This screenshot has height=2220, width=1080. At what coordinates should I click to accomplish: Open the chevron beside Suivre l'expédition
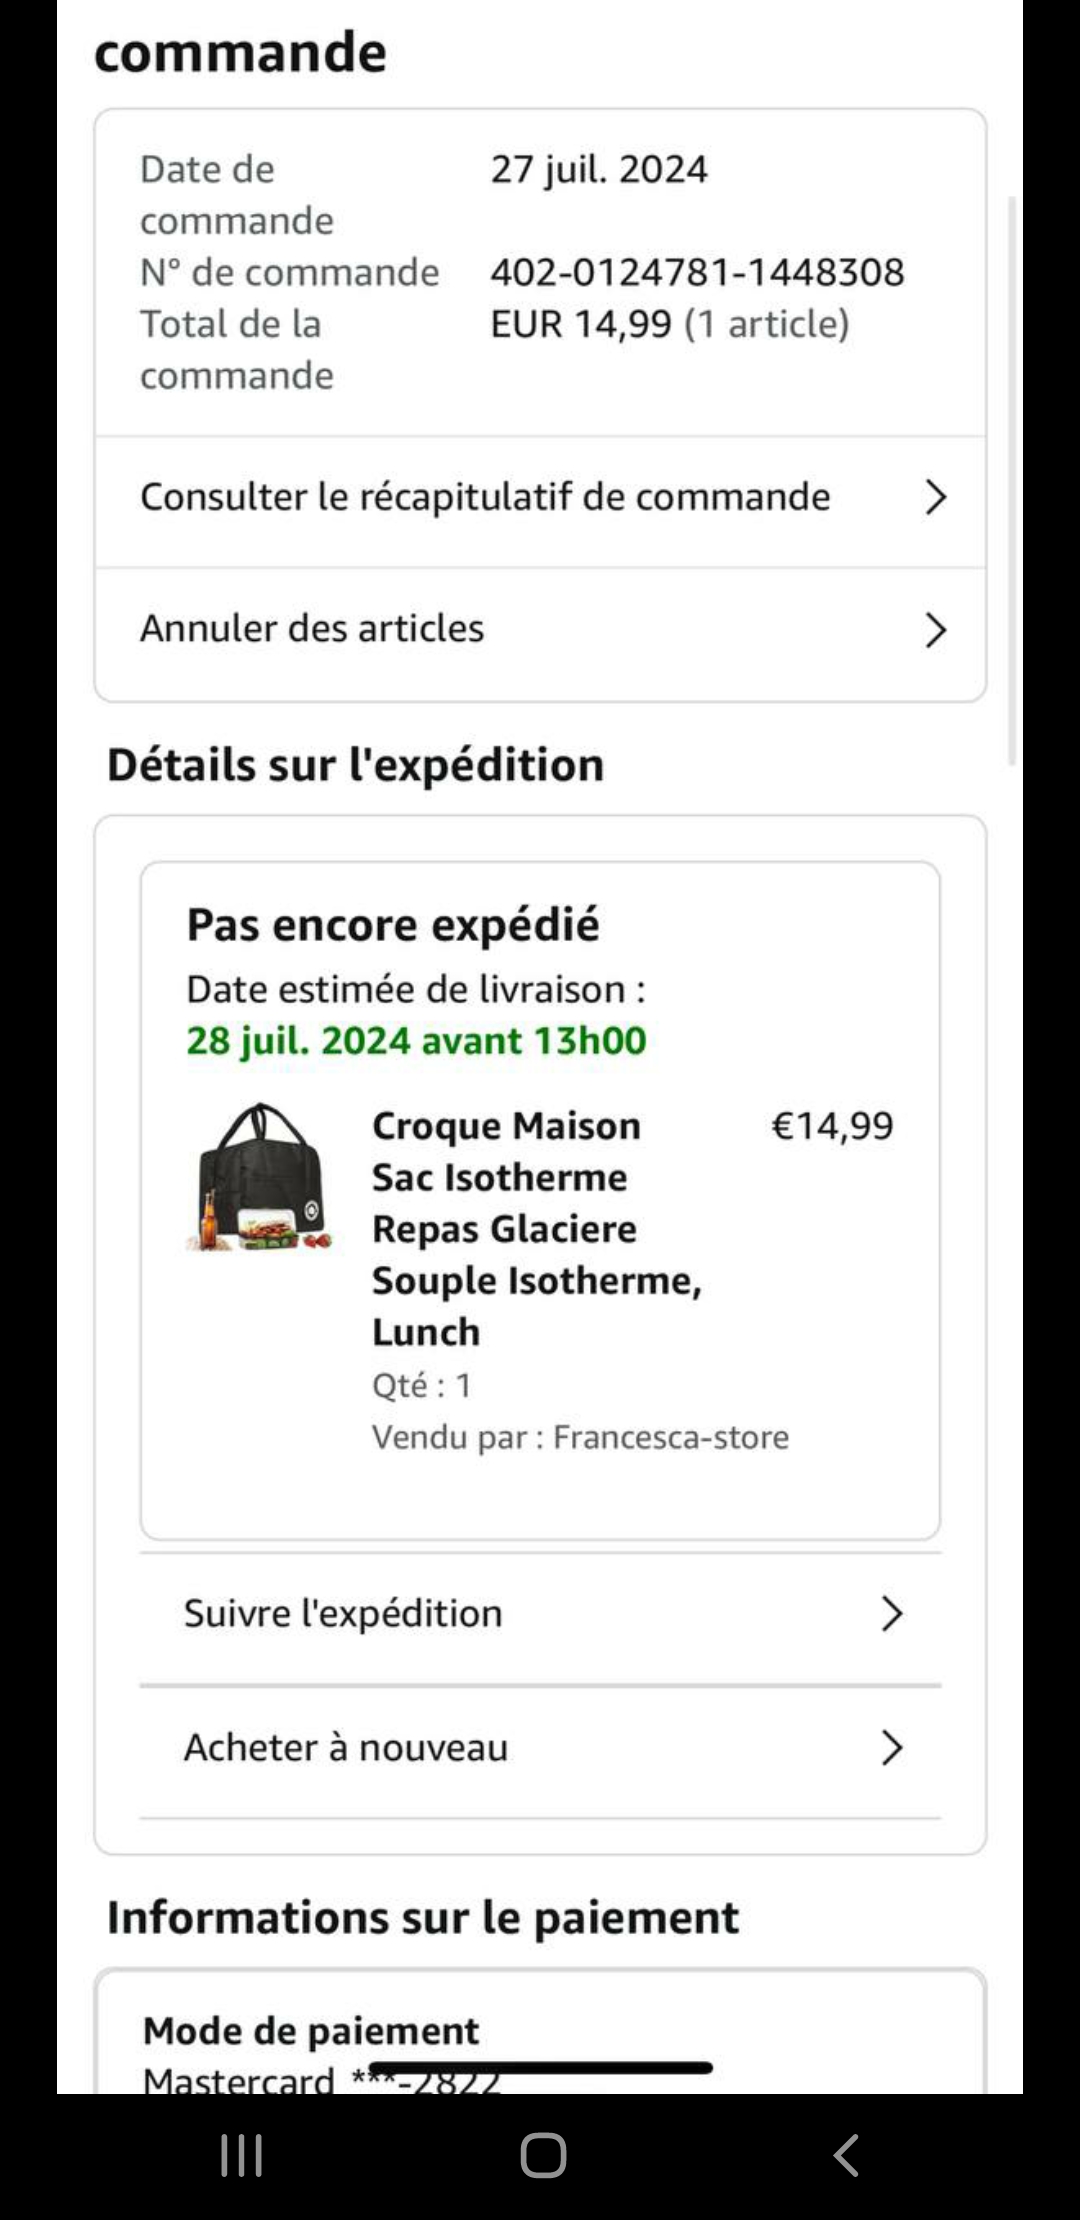click(x=891, y=1613)
